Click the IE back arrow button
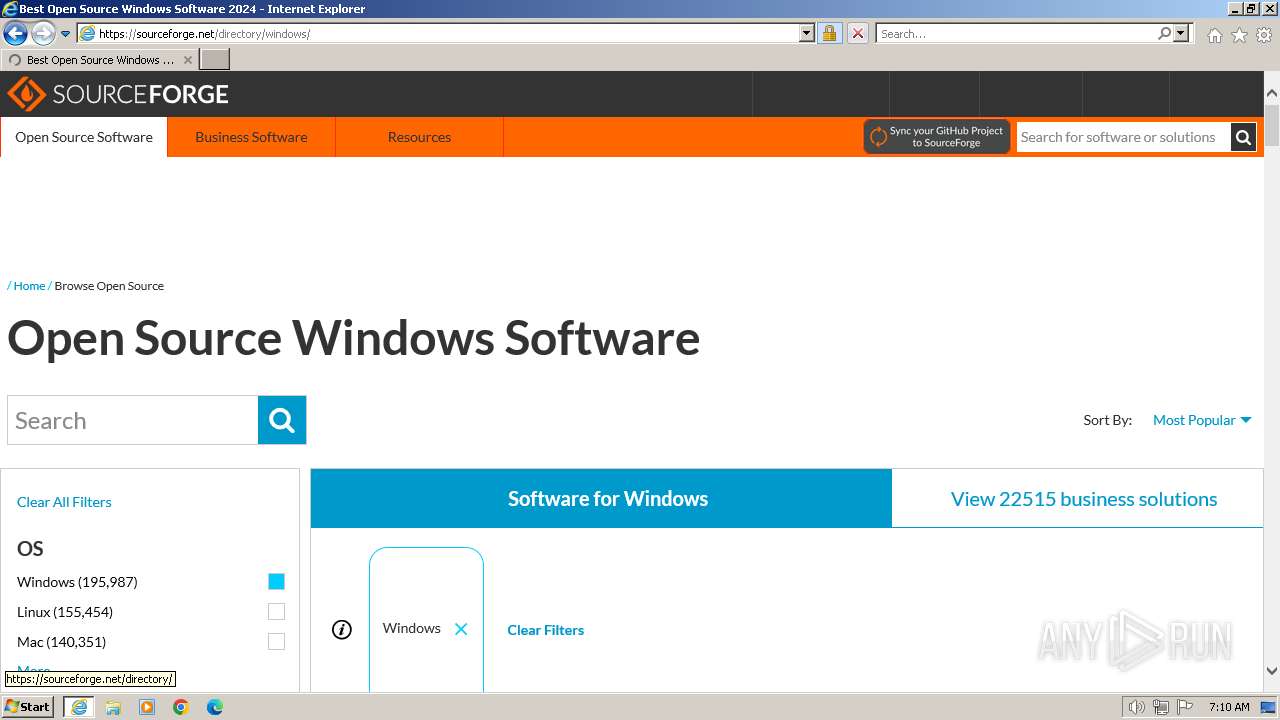Screen dimensions: 1280x720 (15, 33)
